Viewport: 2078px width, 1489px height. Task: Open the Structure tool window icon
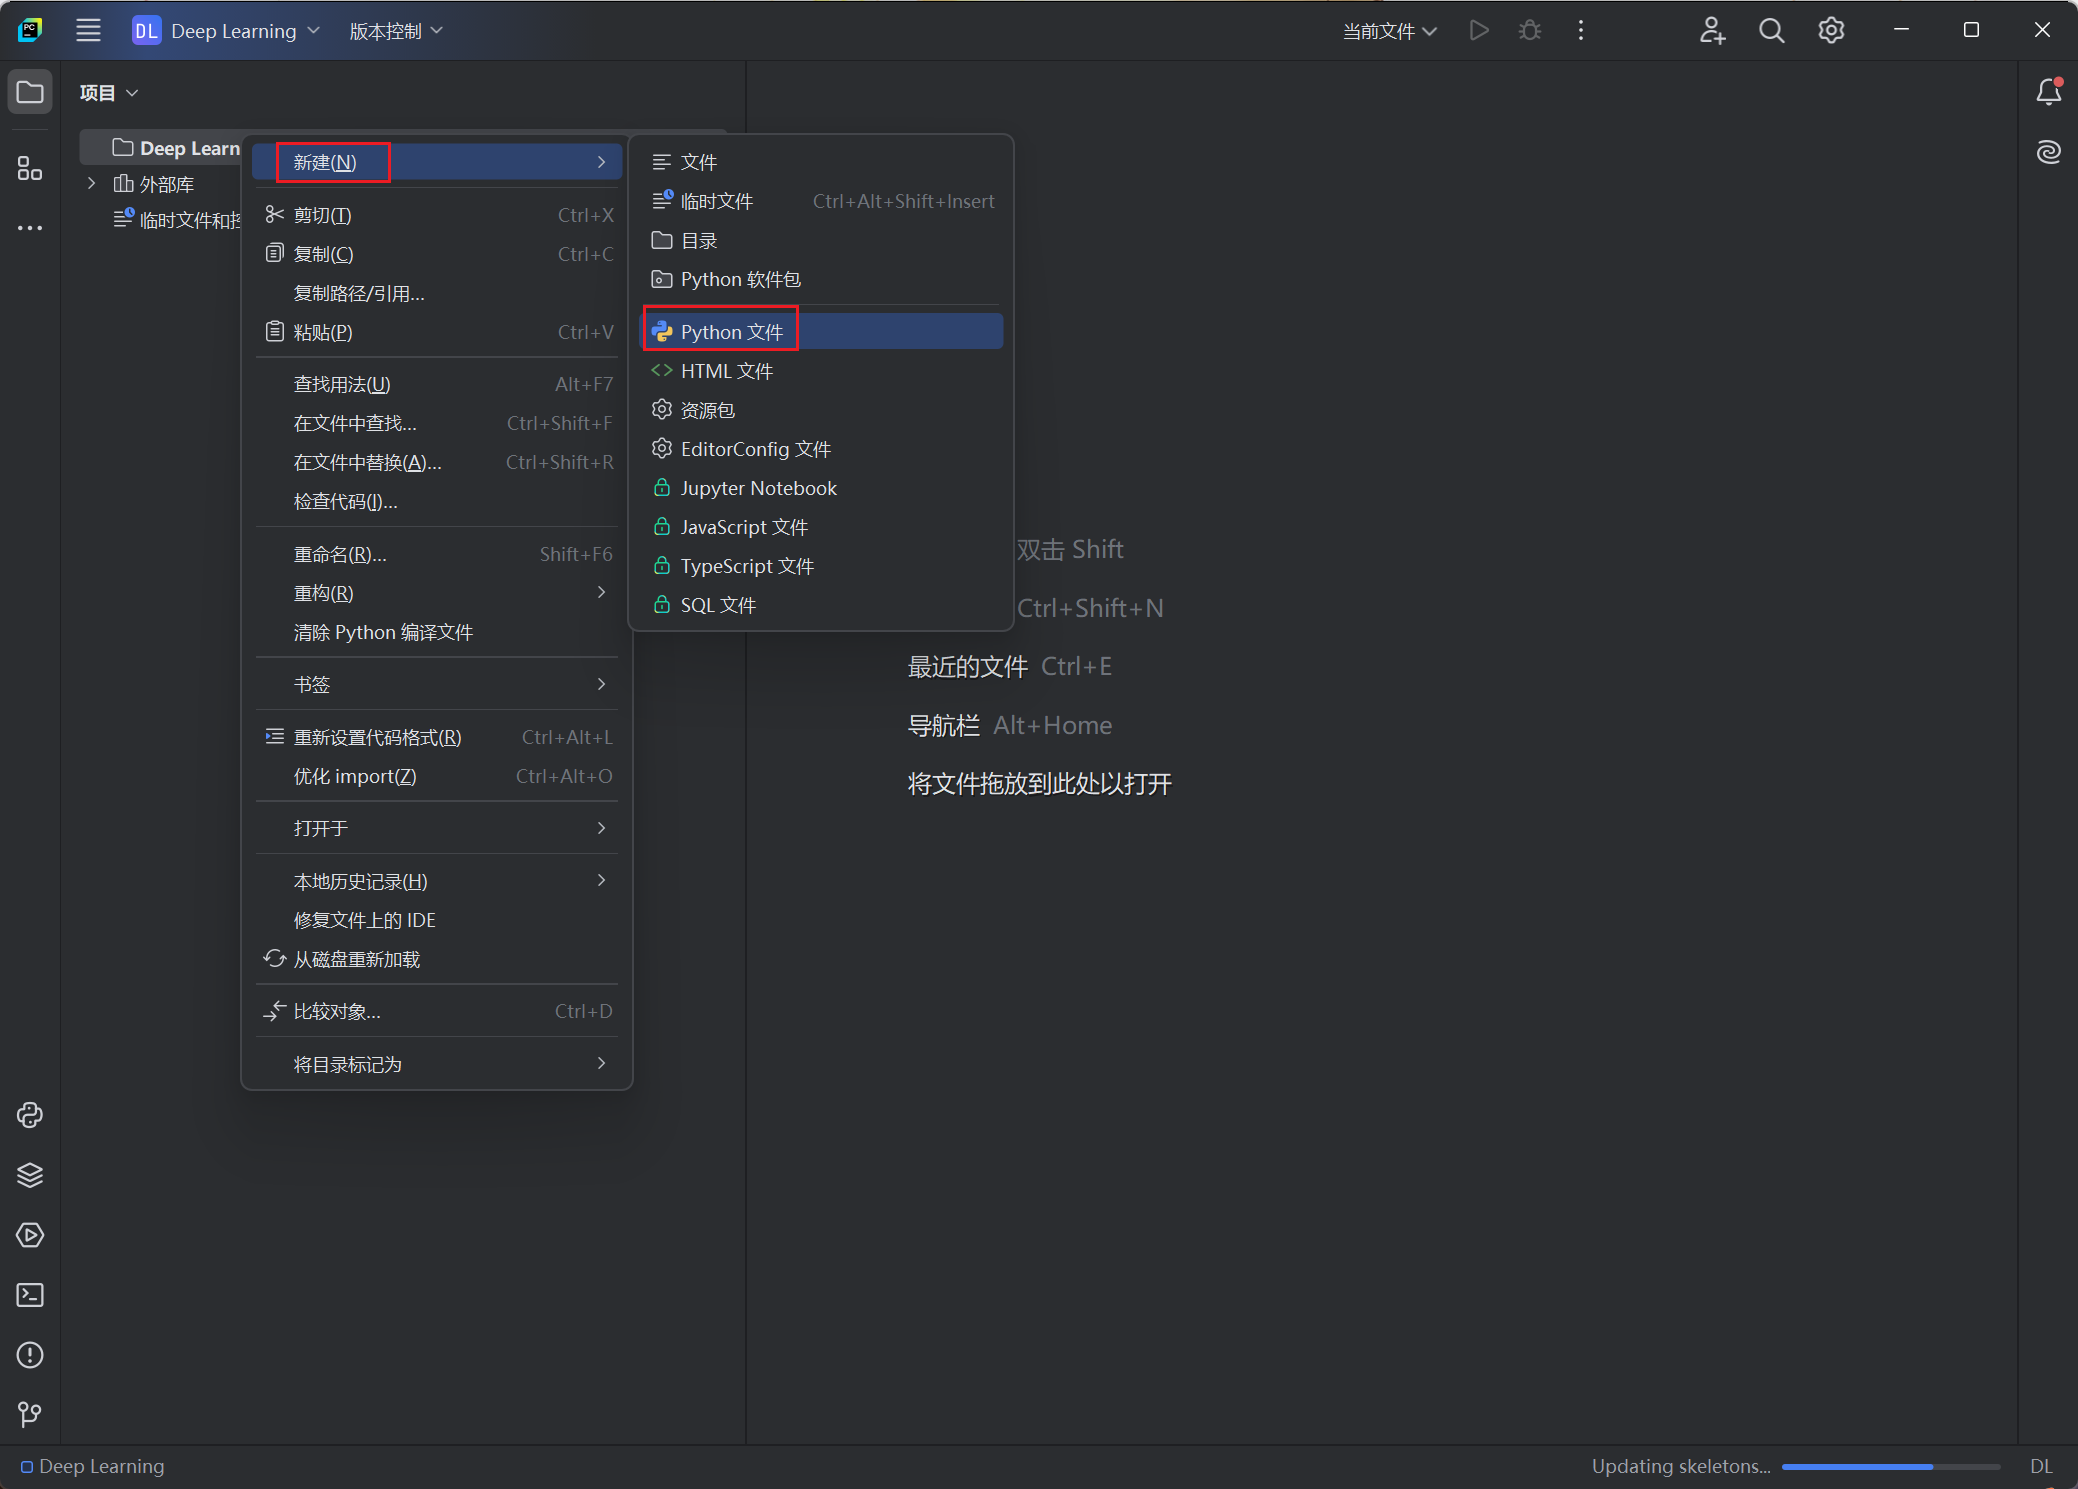pyautogui.click(x=30, y=168)
